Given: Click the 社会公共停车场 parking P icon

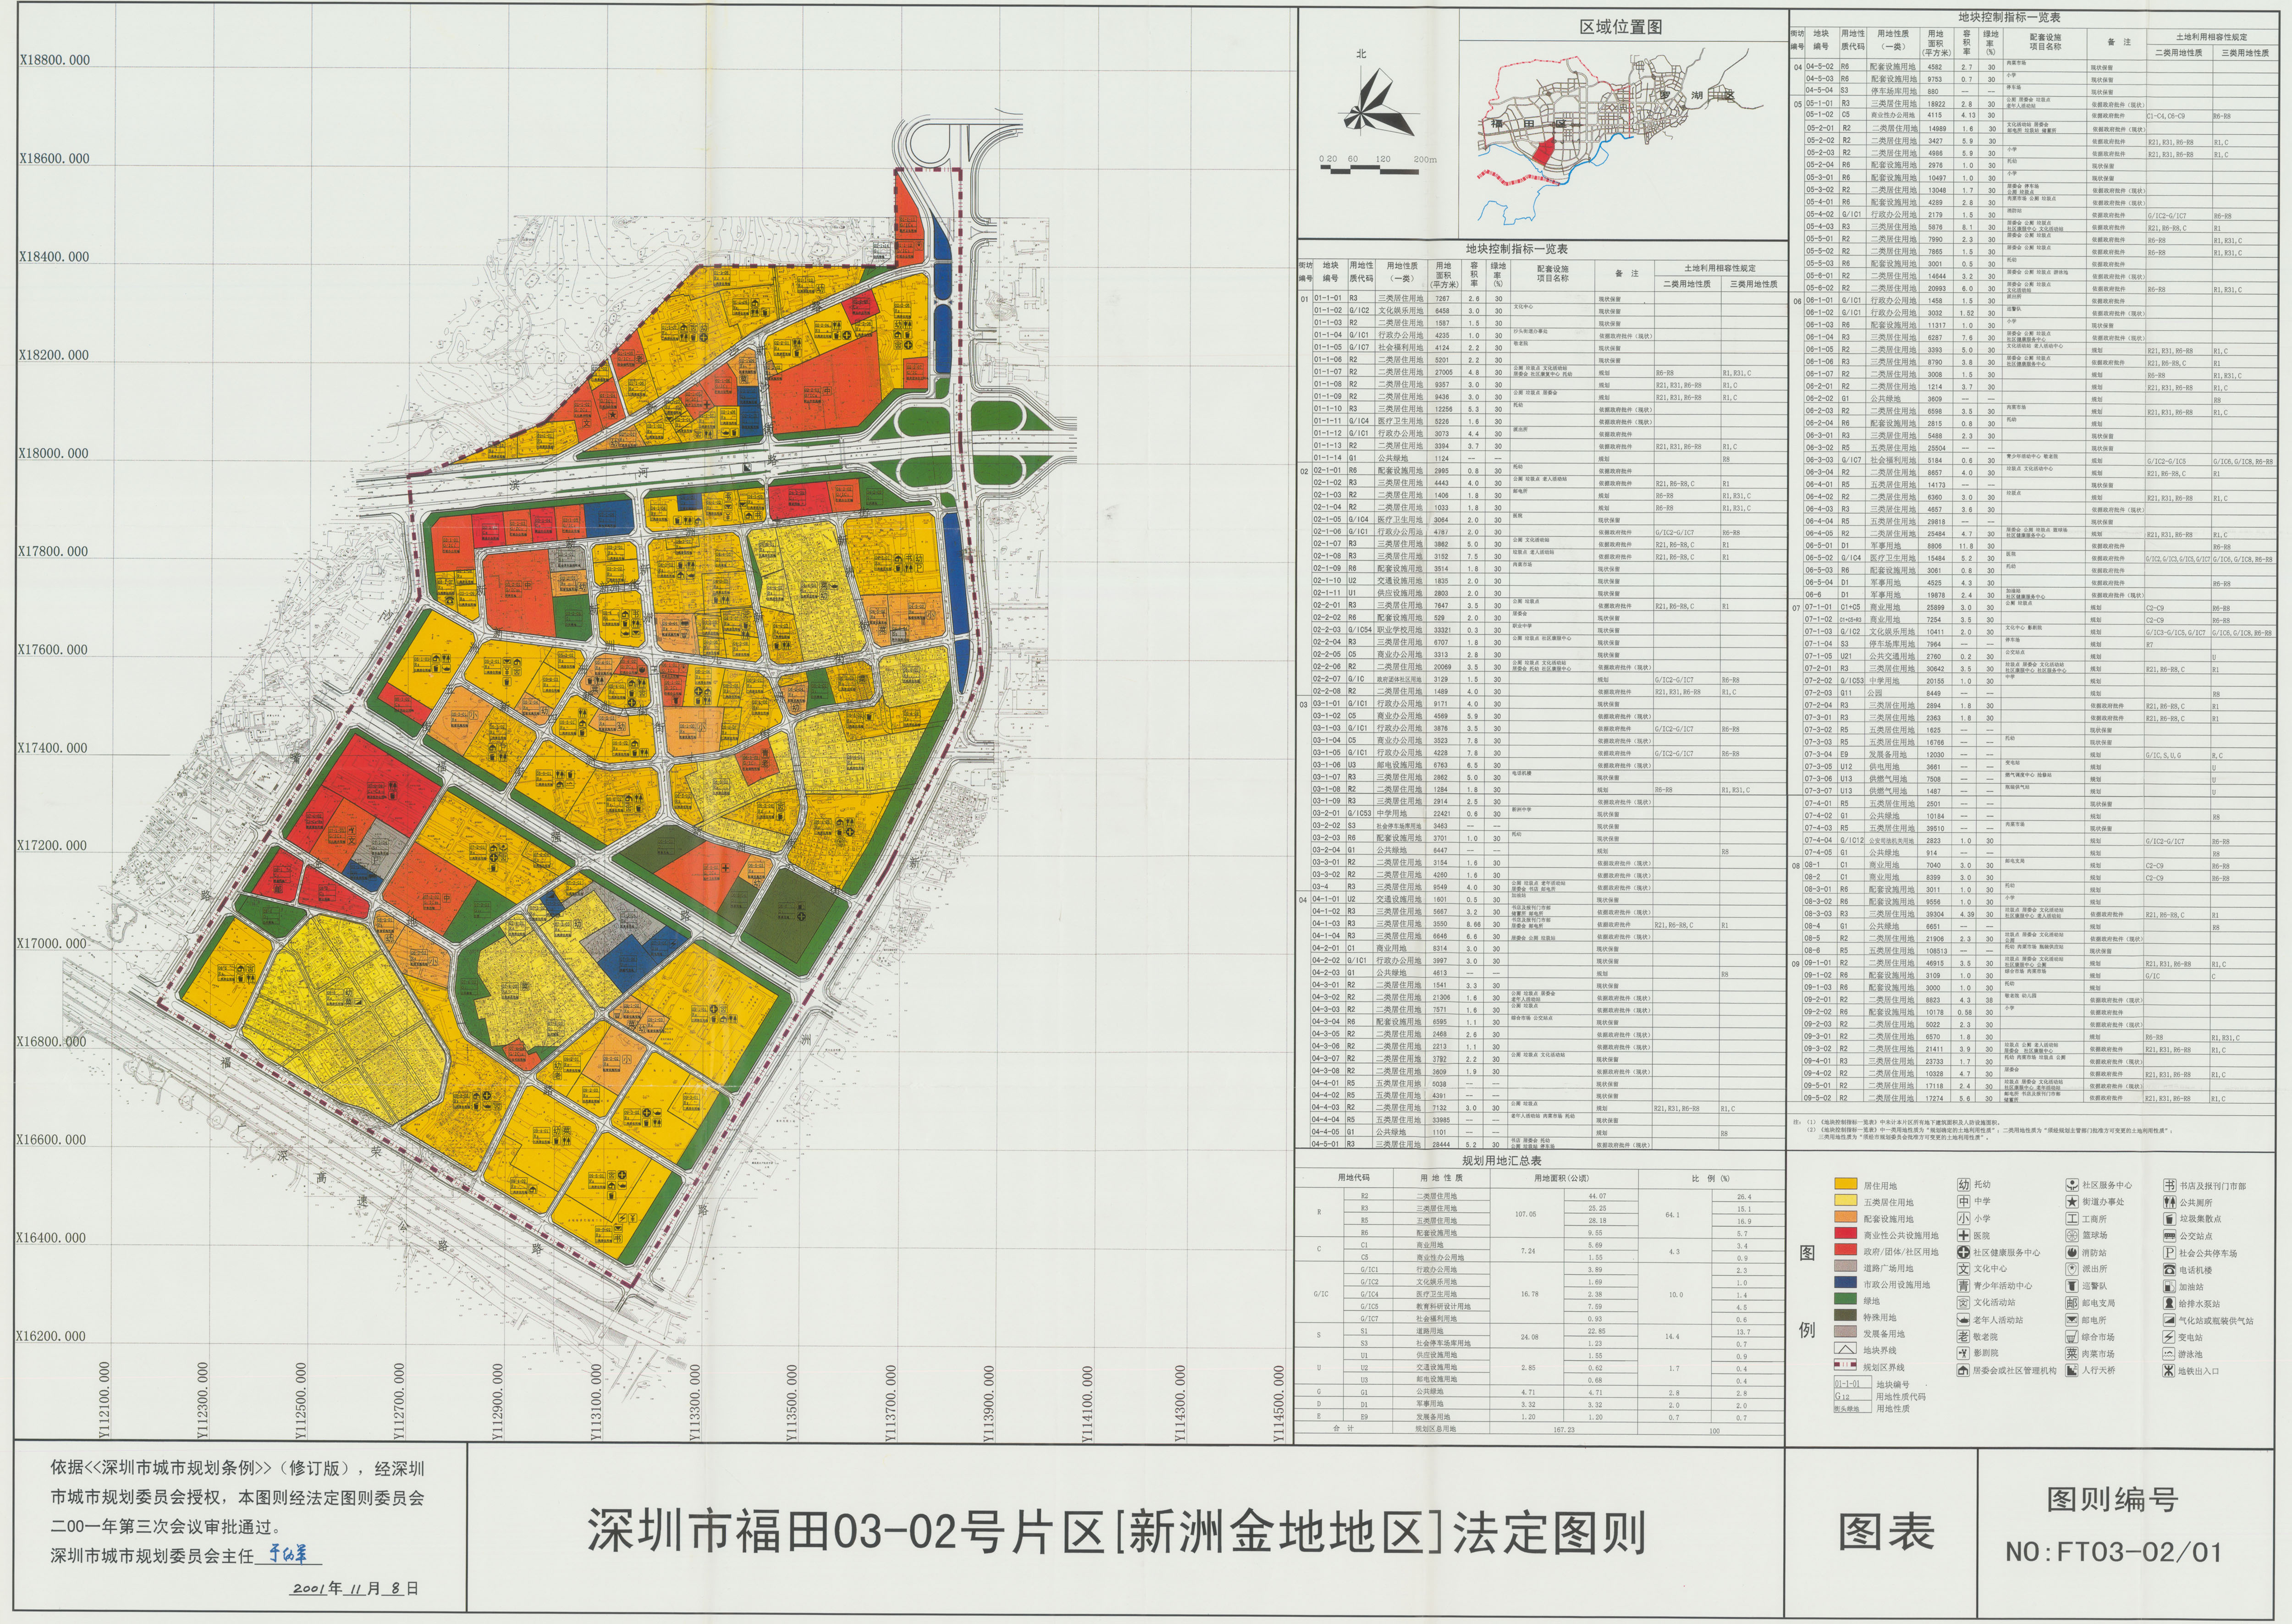Looking at the screenshot, I should coord(2170,1253).
